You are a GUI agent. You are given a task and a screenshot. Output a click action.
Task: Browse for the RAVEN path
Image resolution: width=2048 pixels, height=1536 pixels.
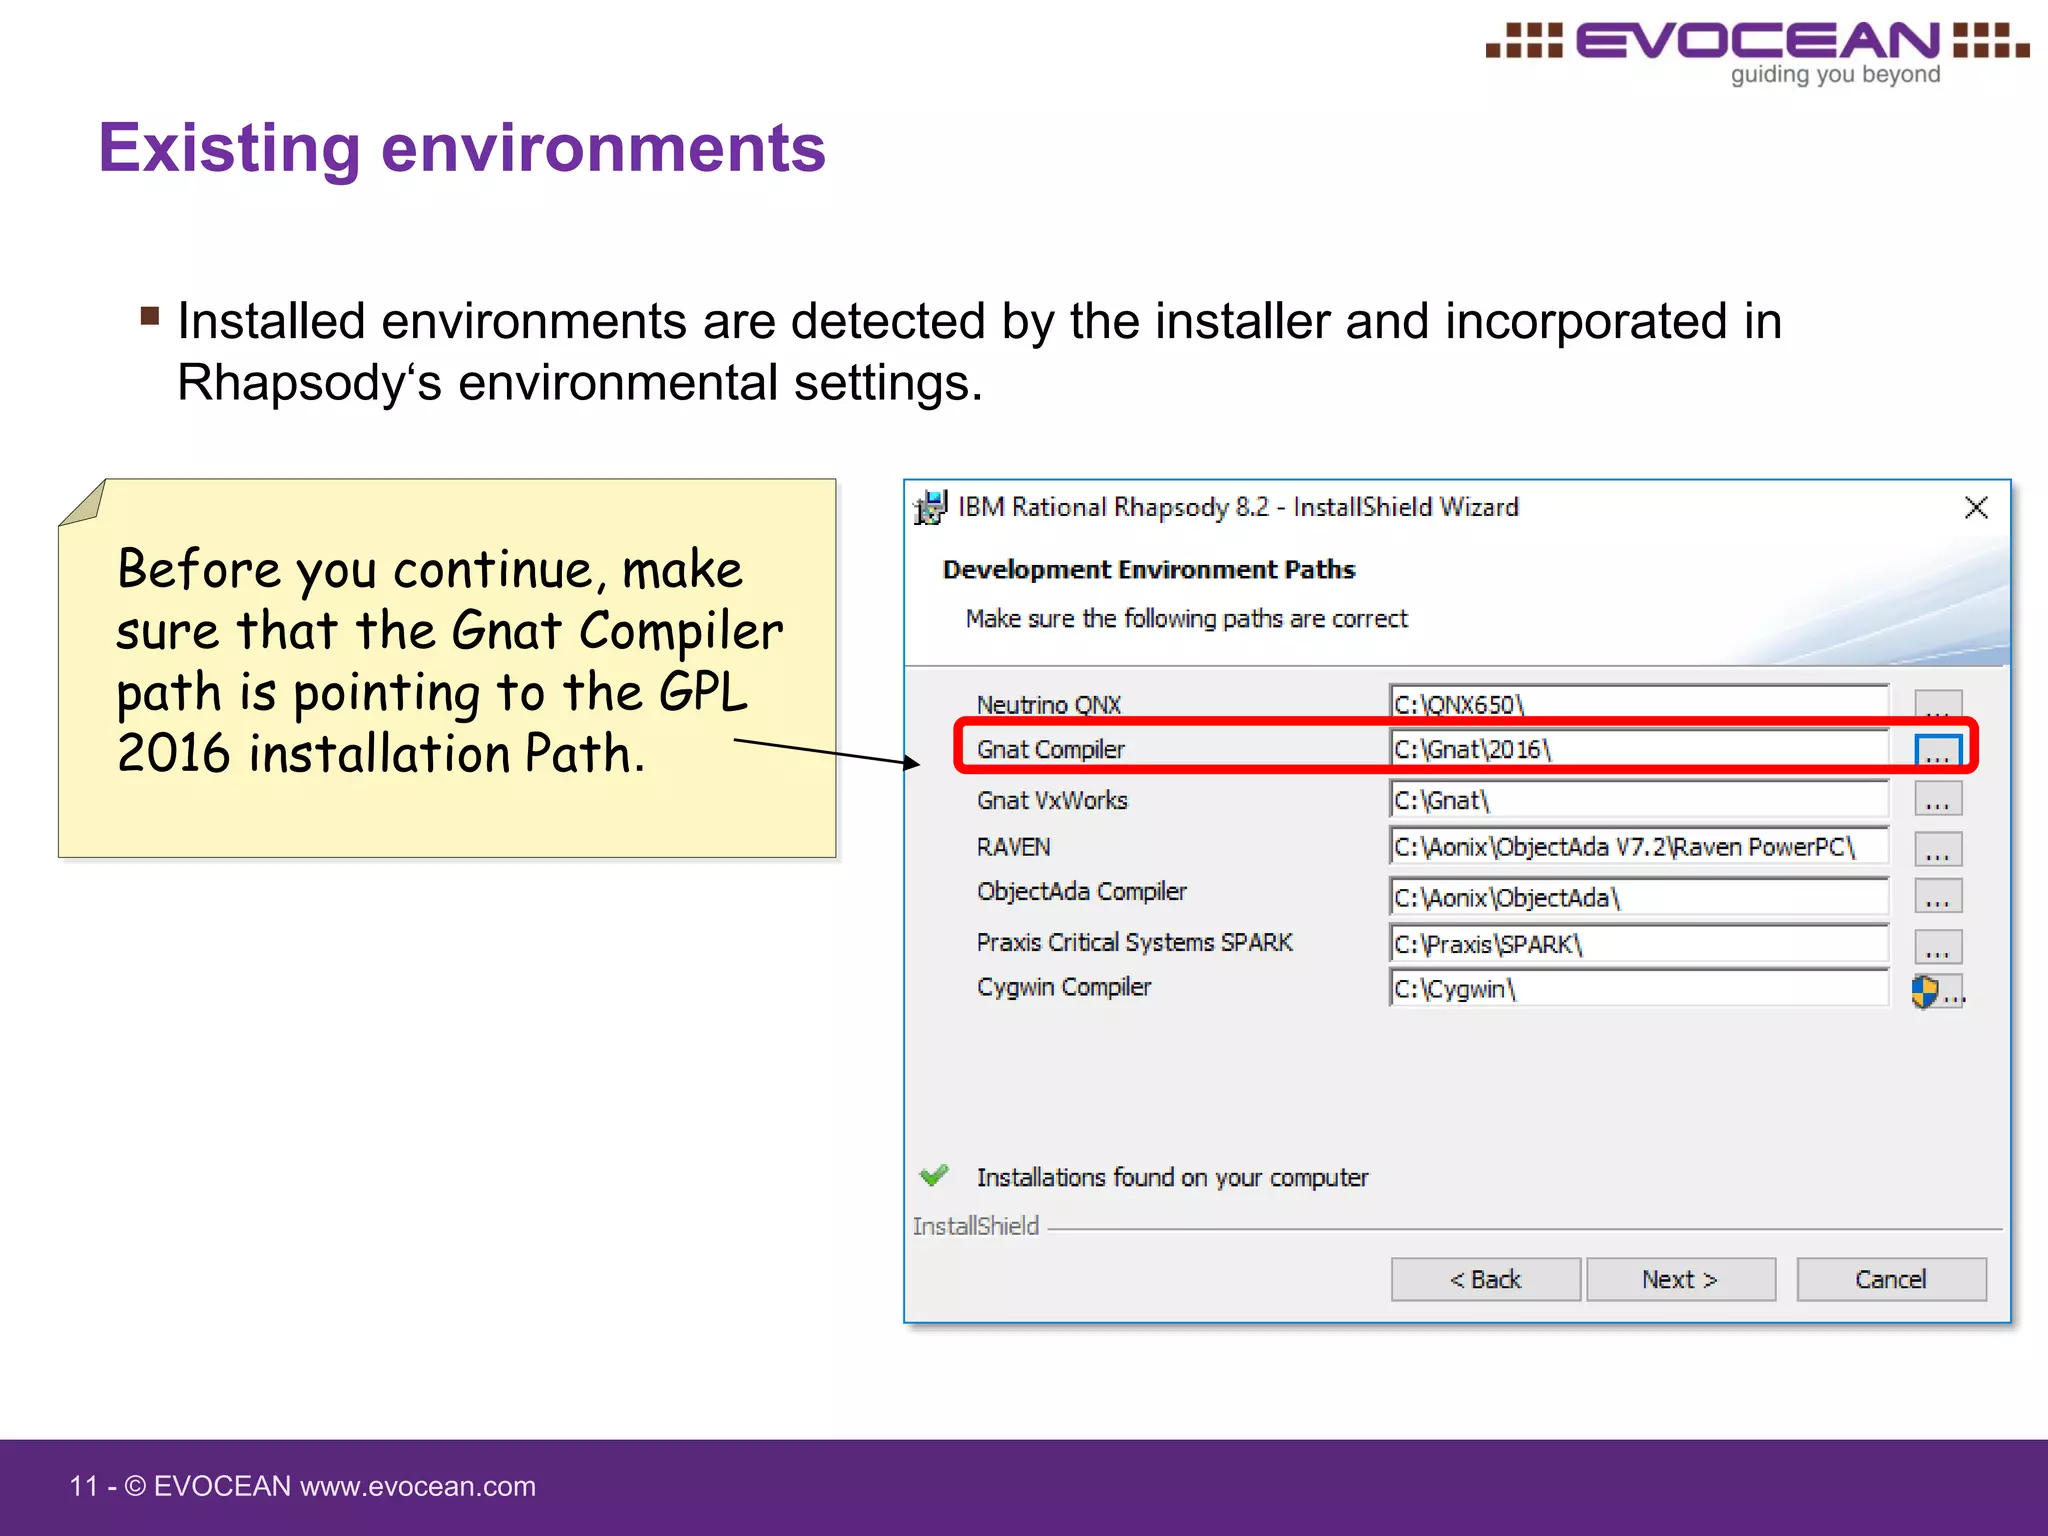tap(1938, 849)
